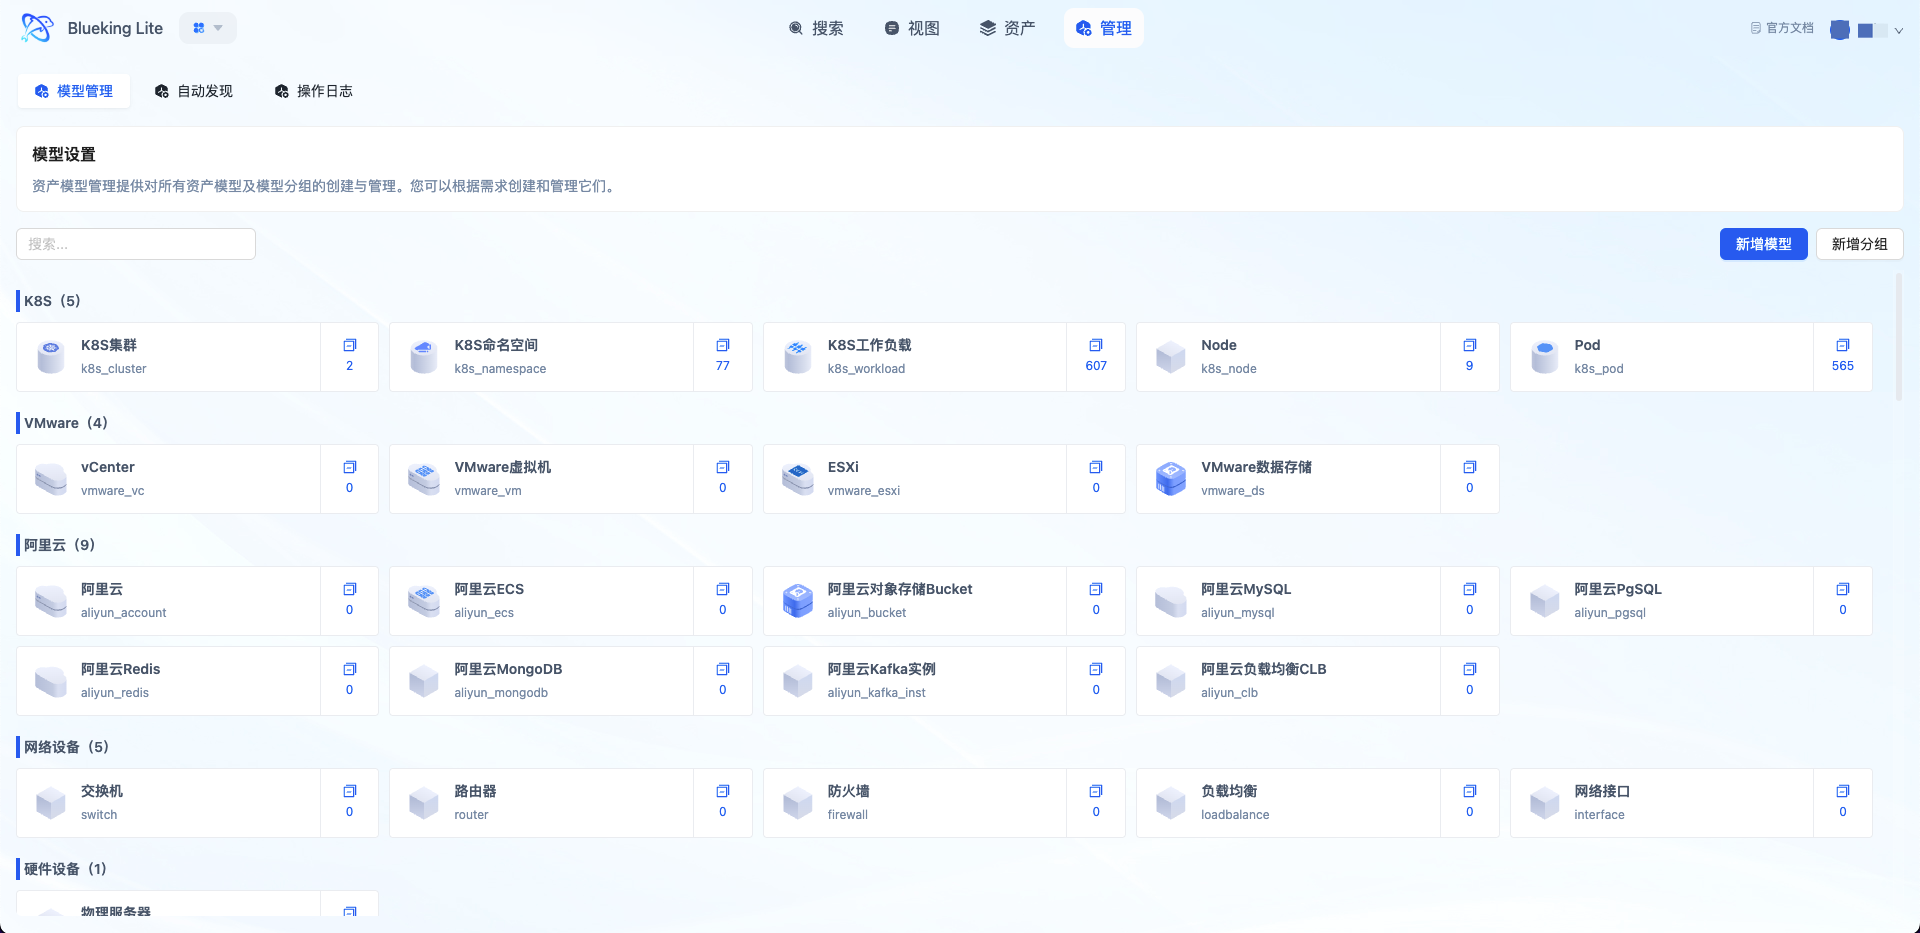The height and width of the screenshot is (933, 1920).
Task: Click the 新增分组 button
Action: [1859, 244]
